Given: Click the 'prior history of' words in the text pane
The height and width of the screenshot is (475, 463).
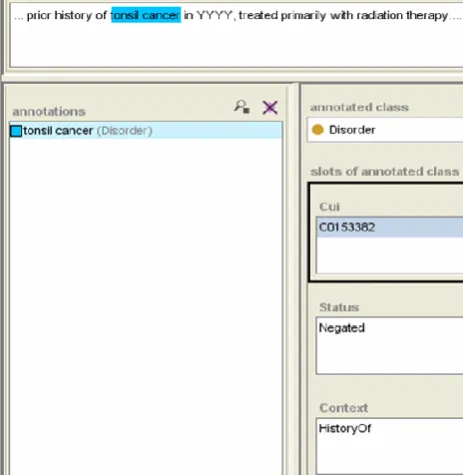Looking at the screenshot, I should 67,15.
